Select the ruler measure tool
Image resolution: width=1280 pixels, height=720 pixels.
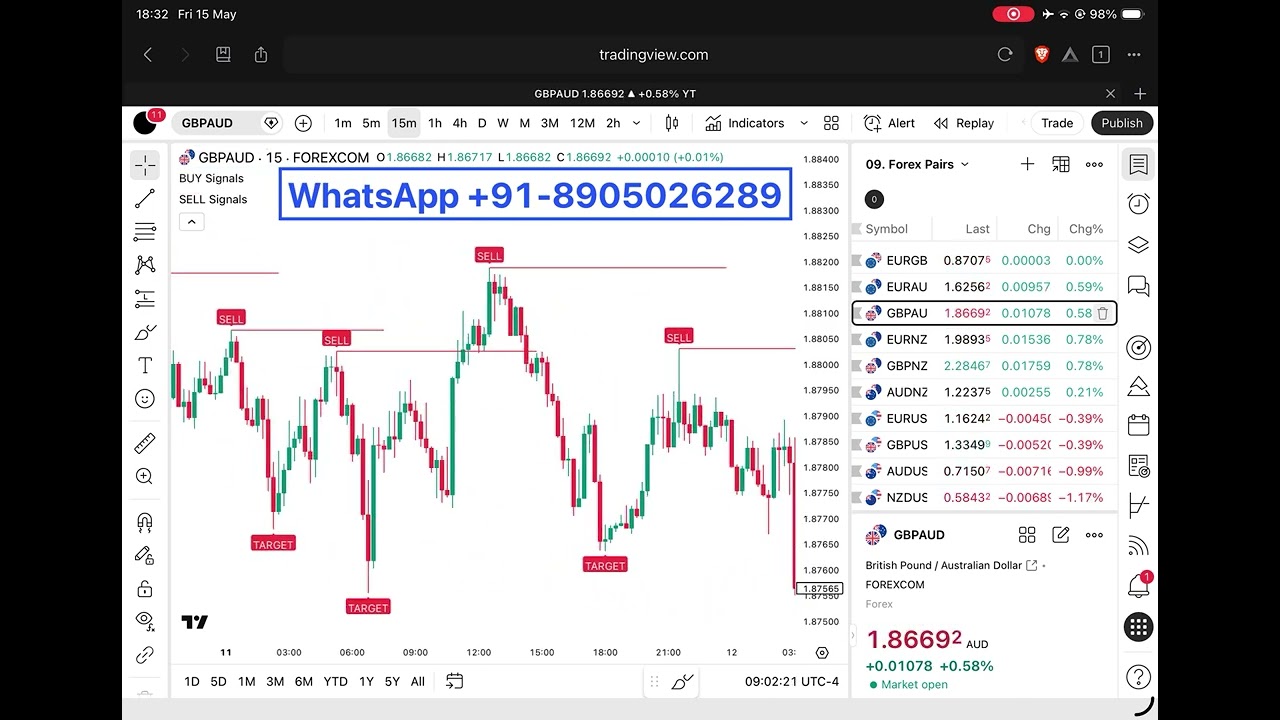[x=145, y=443]
